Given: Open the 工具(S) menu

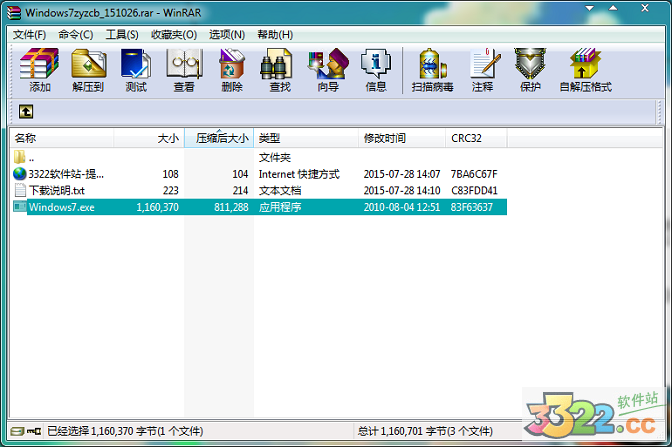Looking at the screenshot, I should pos(122,34).
